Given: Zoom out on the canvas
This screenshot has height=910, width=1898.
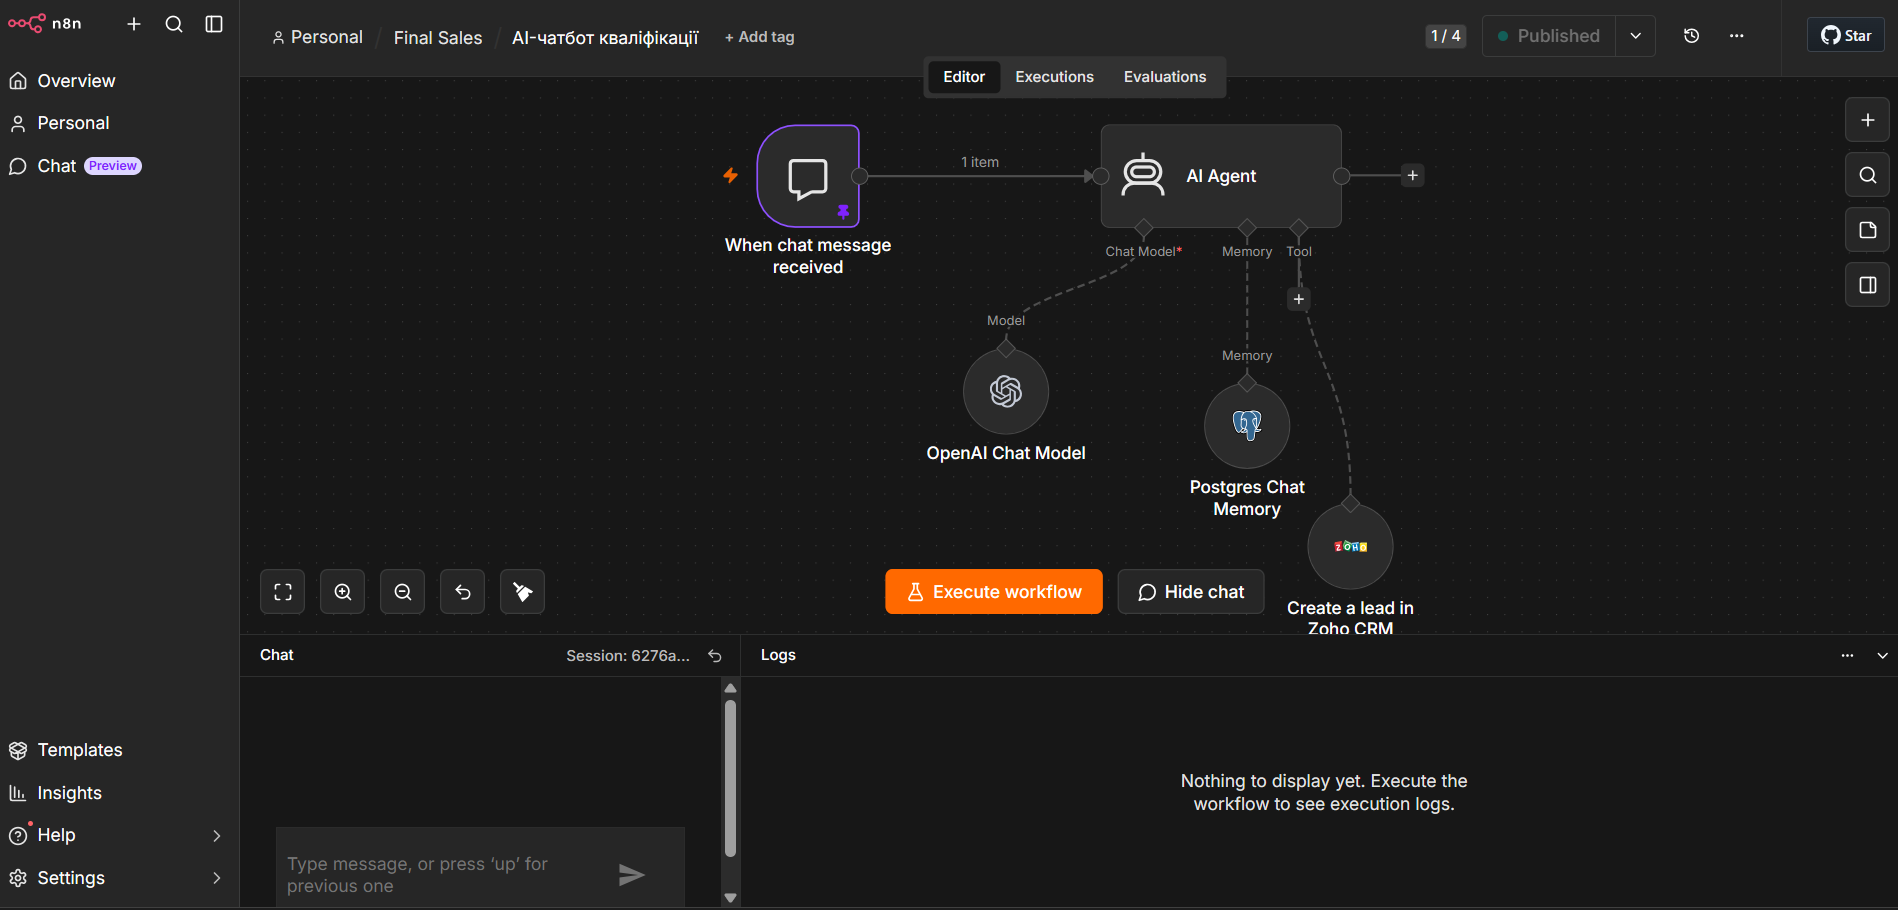Looking at the screenshot, I should (x=403, y=592).
